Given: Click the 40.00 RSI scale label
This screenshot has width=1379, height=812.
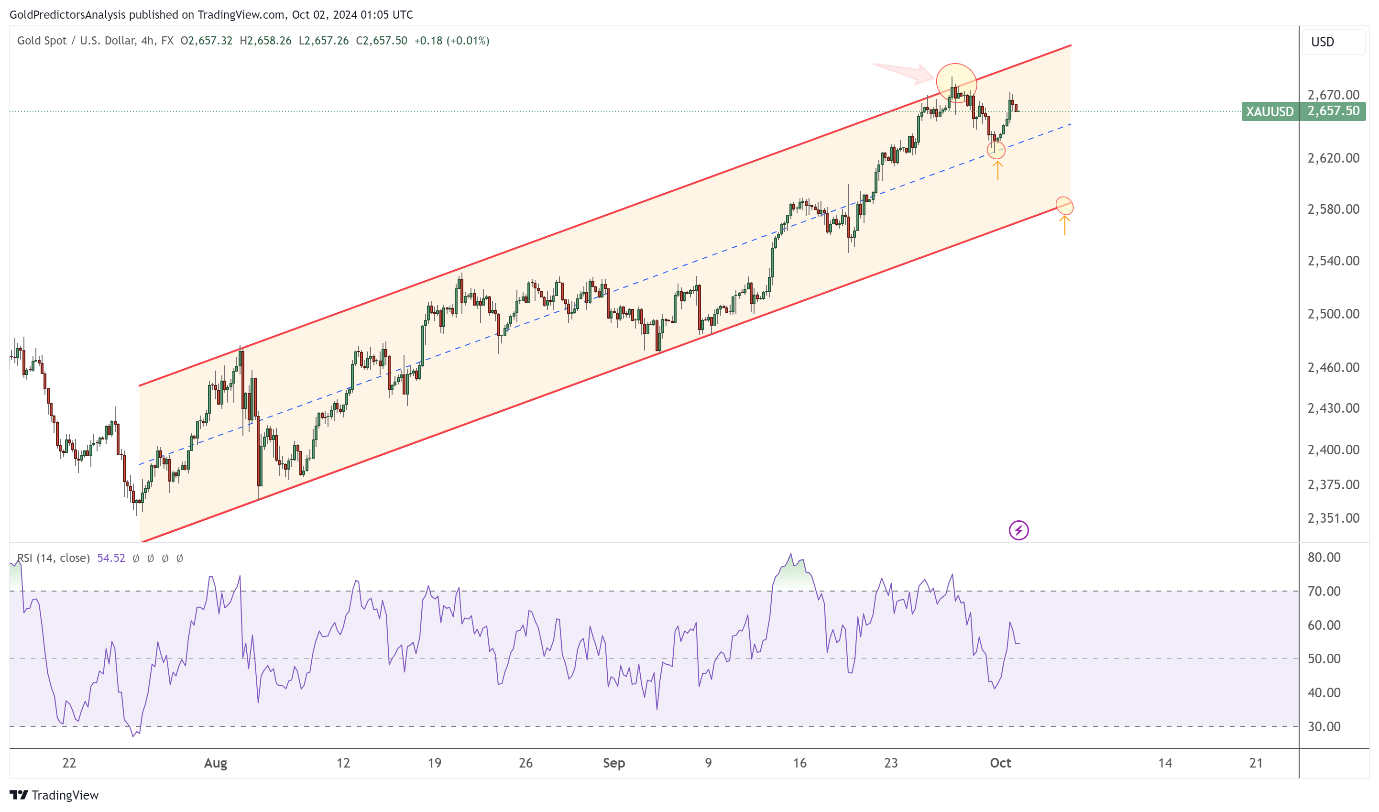Looking at the screenshot, I should tap(1323, 693).
